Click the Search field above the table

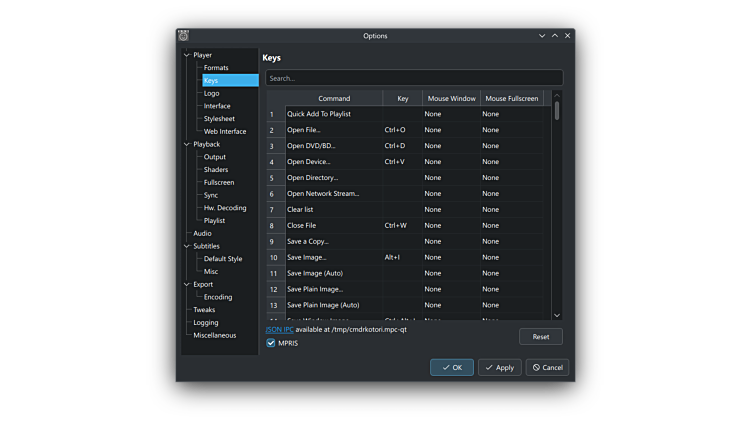click(412, 78)
